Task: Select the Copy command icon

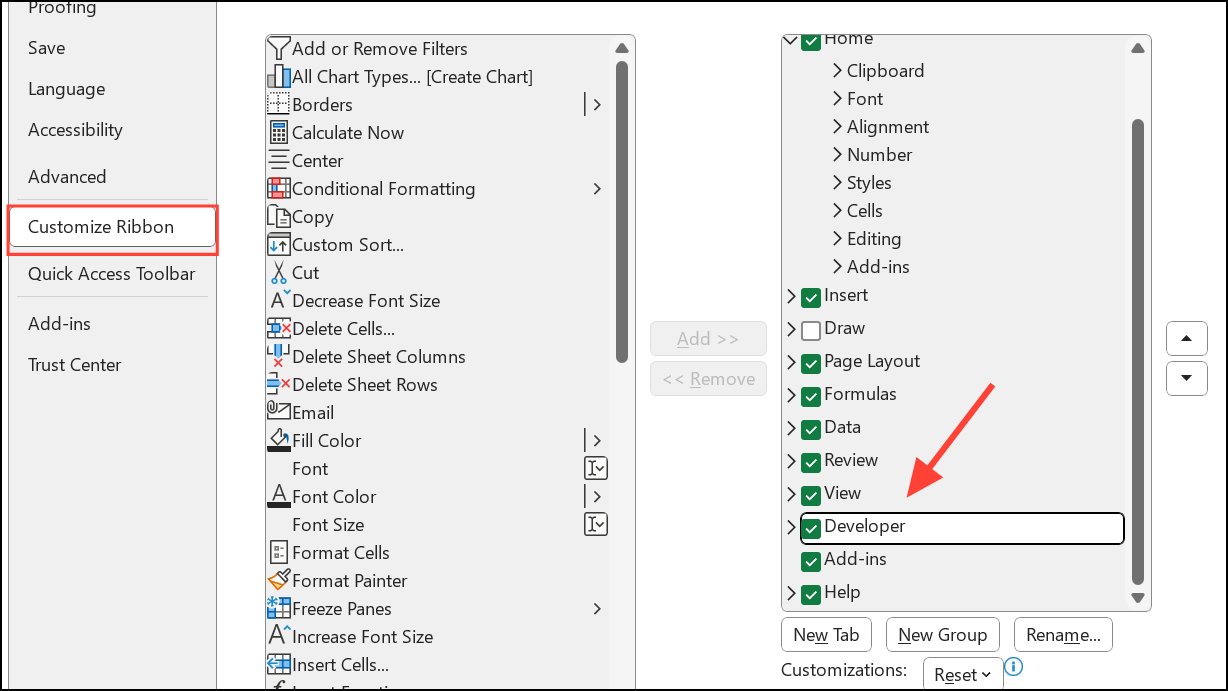Action: click(279, 216)
